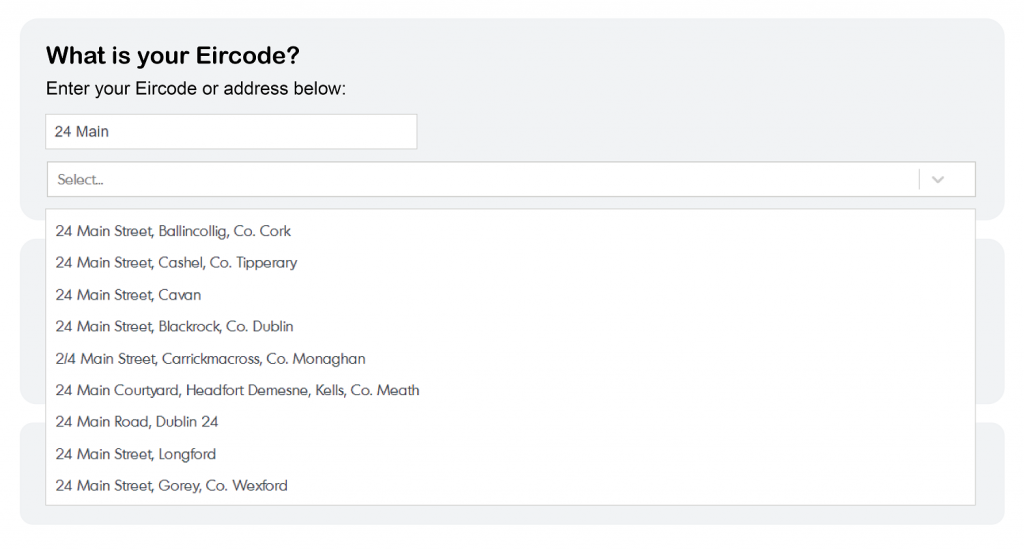Image resolution: width=1024 pixels, height=550 pixels.
Task: Click the "Select..." placeholder text
Action: coord(81,180)
